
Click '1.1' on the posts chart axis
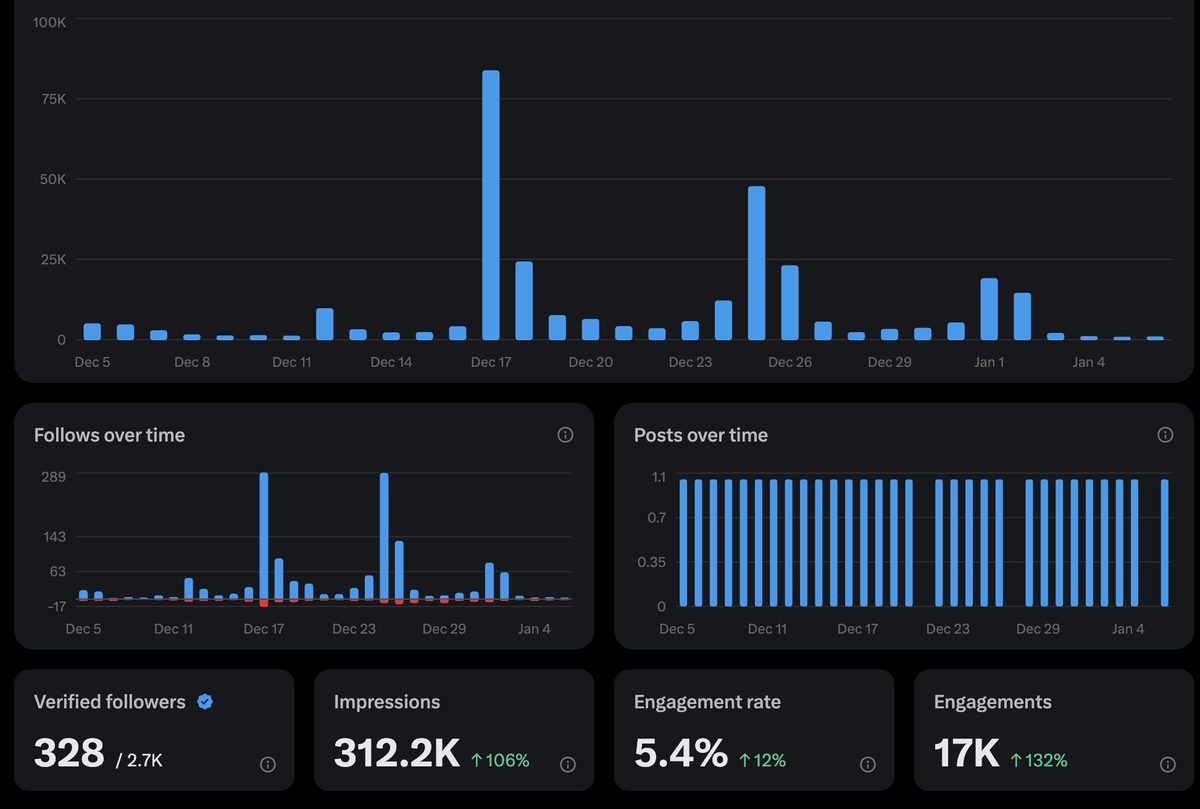click(659, 477)
